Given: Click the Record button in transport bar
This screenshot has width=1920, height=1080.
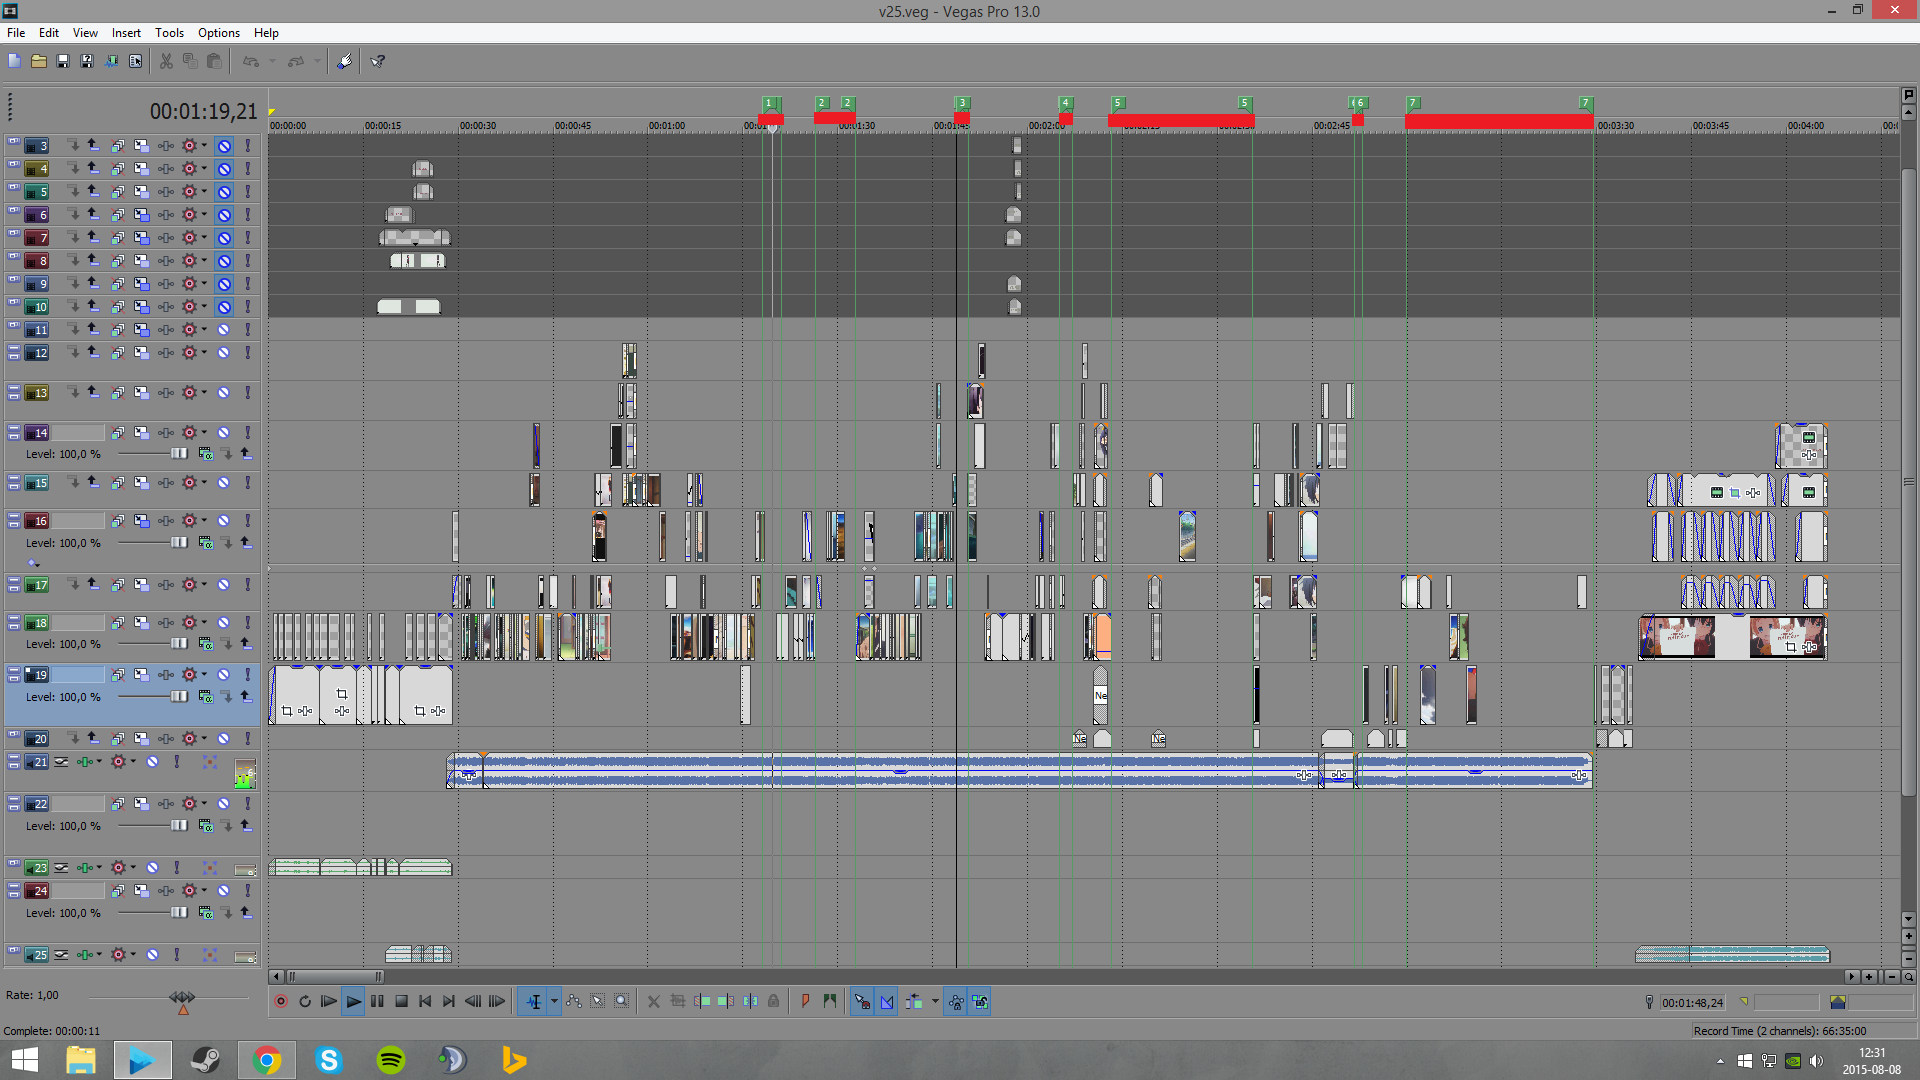Looking at the screenshot, I should click(x=281, y=1001).
